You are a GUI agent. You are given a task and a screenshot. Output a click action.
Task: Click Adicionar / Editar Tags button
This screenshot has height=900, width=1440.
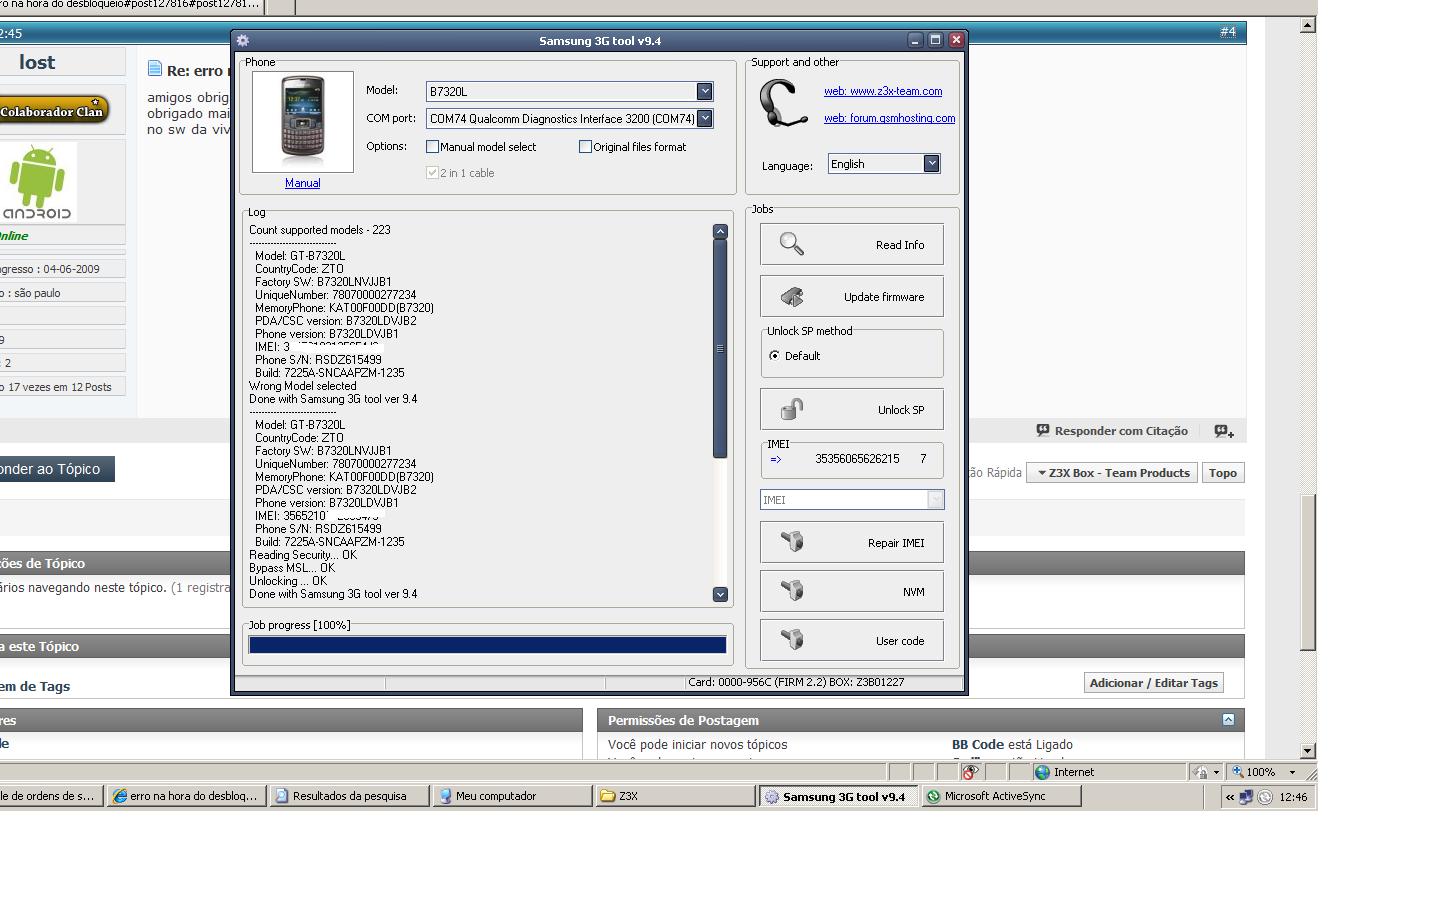[1153, 683]
